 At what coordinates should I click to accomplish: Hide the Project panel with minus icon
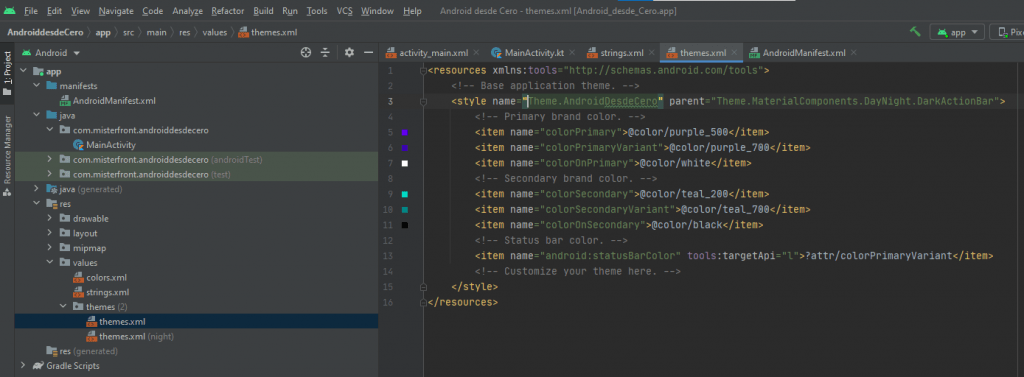[x=368, y=53]
